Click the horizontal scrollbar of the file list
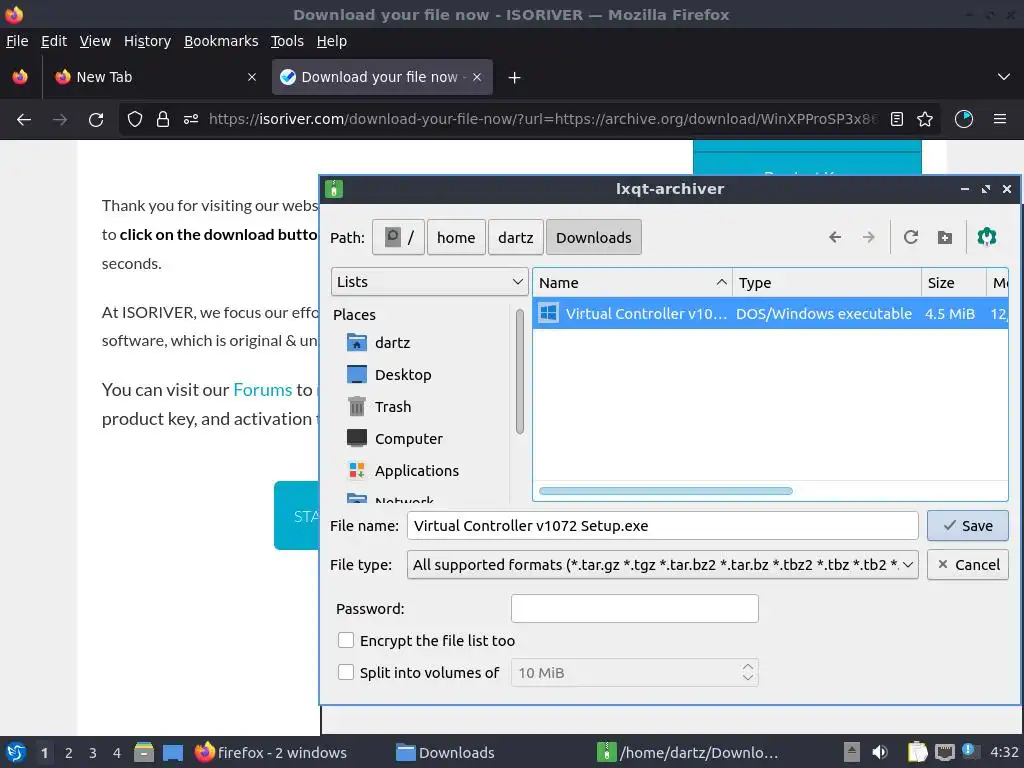Screen dimensions: 1024x768 pyautogui.click(x=665, y=490)
